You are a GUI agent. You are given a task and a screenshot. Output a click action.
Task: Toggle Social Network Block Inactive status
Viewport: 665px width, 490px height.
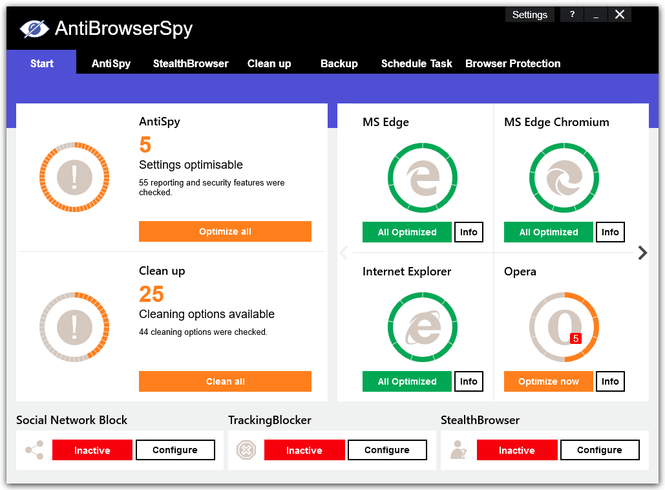pos(92,450)
